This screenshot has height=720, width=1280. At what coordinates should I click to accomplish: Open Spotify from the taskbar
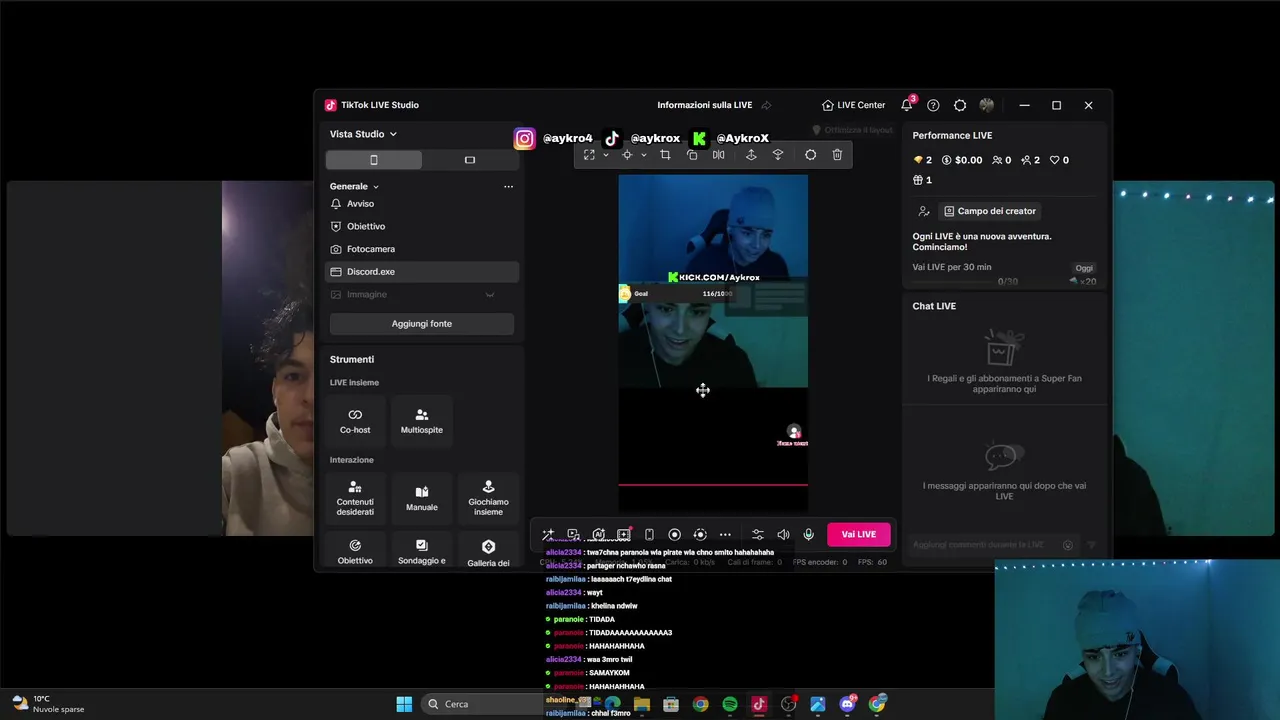(x=730, y=704)
